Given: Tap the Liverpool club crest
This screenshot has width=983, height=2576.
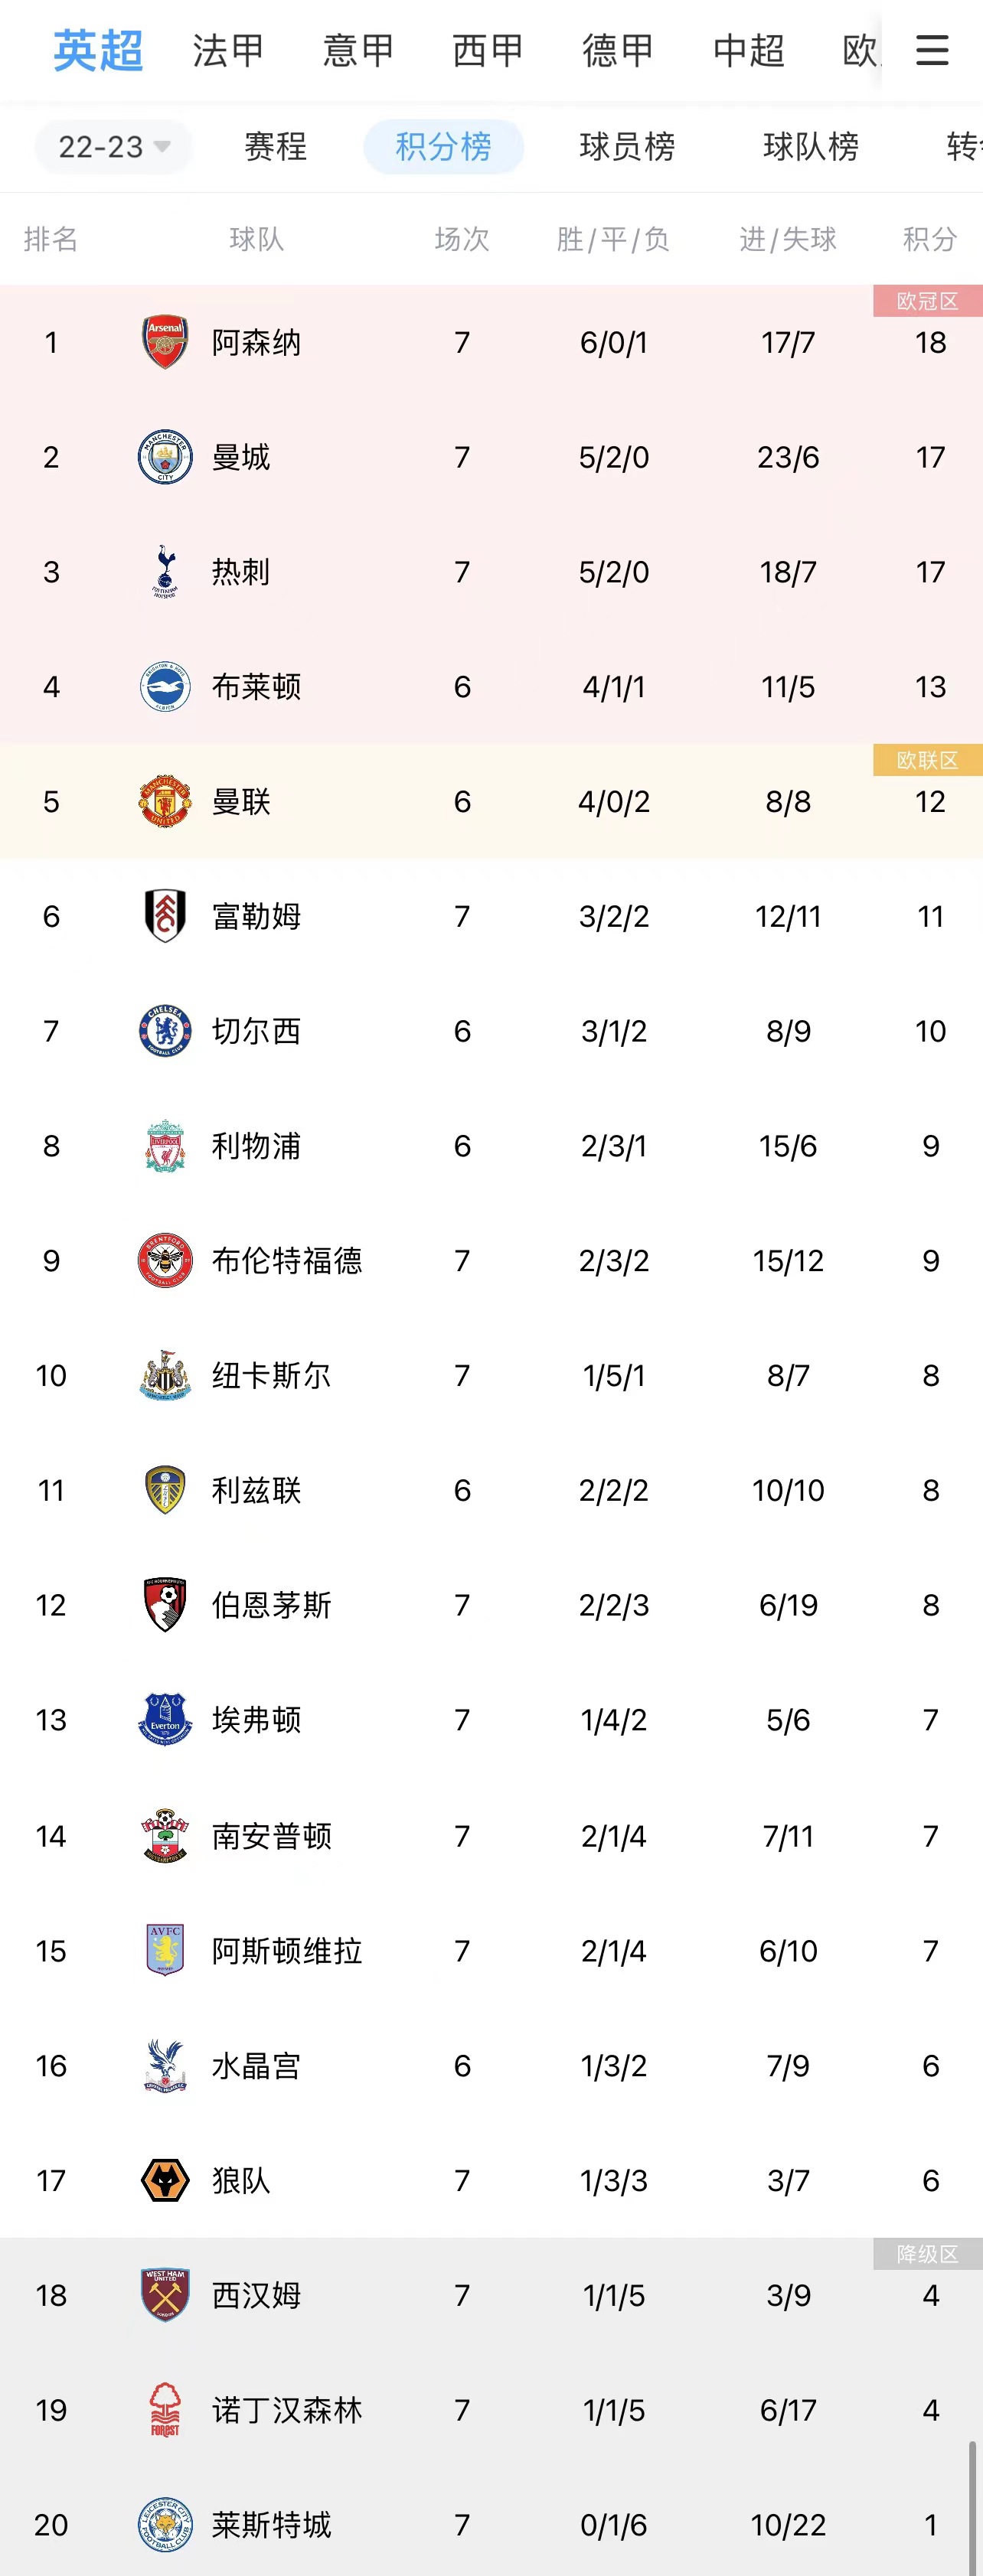Looking at the screenshot, I should [165, 1146].
